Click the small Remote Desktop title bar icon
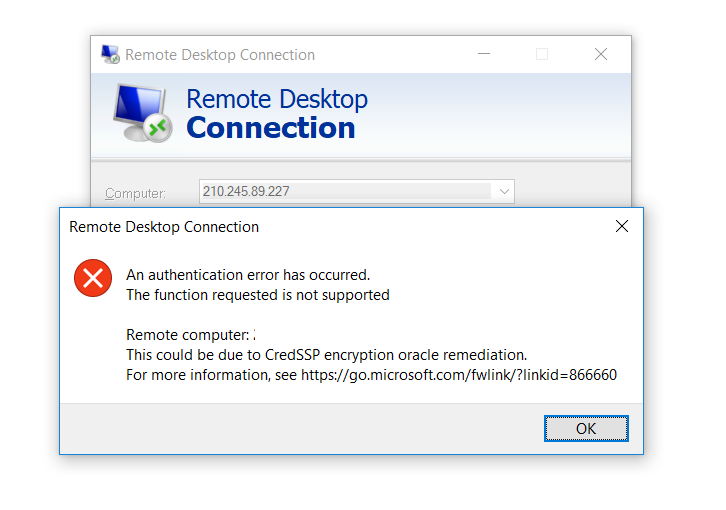 [x=110, y=54]
